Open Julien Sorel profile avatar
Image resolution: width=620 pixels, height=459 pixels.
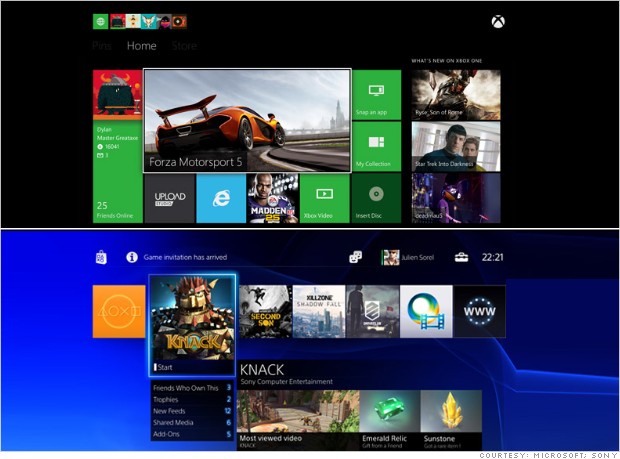click(390, 258)
